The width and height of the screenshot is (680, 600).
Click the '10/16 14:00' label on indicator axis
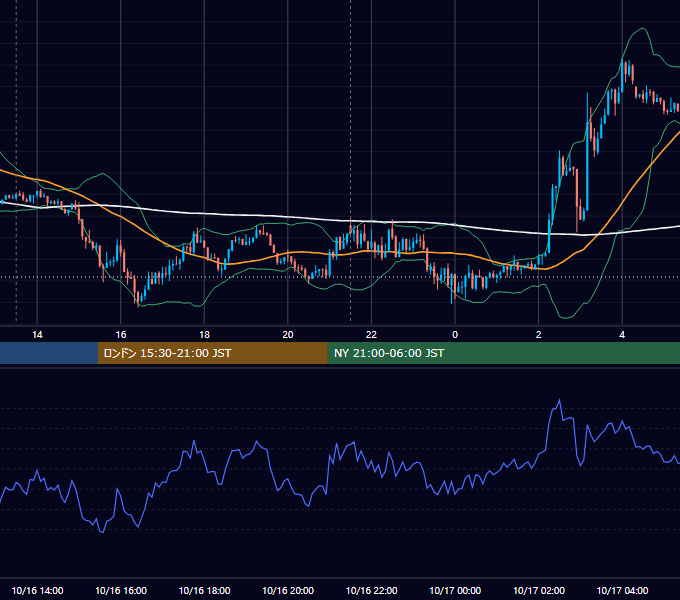click(37, 590)
